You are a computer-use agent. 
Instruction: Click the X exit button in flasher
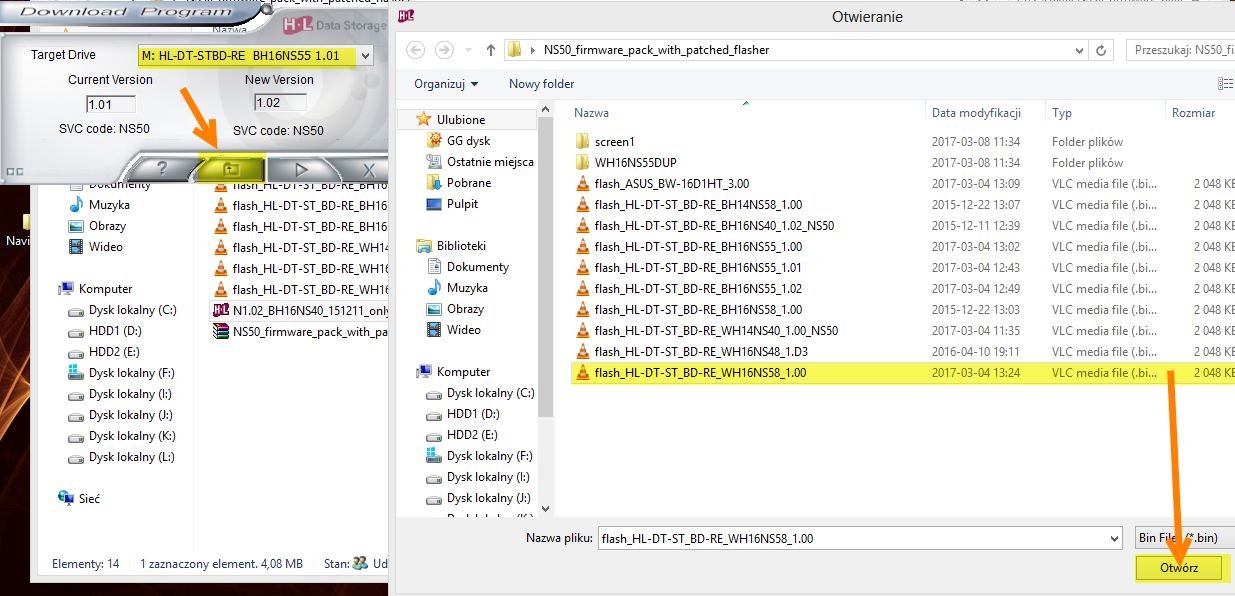367,170
